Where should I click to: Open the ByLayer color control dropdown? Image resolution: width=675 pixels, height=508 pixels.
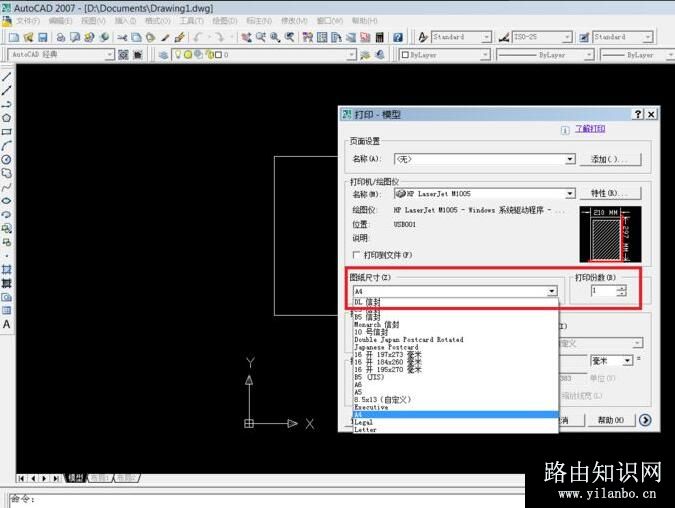point(485,55)
